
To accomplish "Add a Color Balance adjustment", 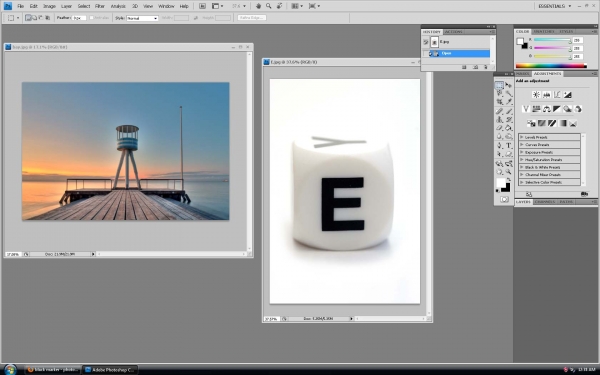I will [x=546, y=109].
